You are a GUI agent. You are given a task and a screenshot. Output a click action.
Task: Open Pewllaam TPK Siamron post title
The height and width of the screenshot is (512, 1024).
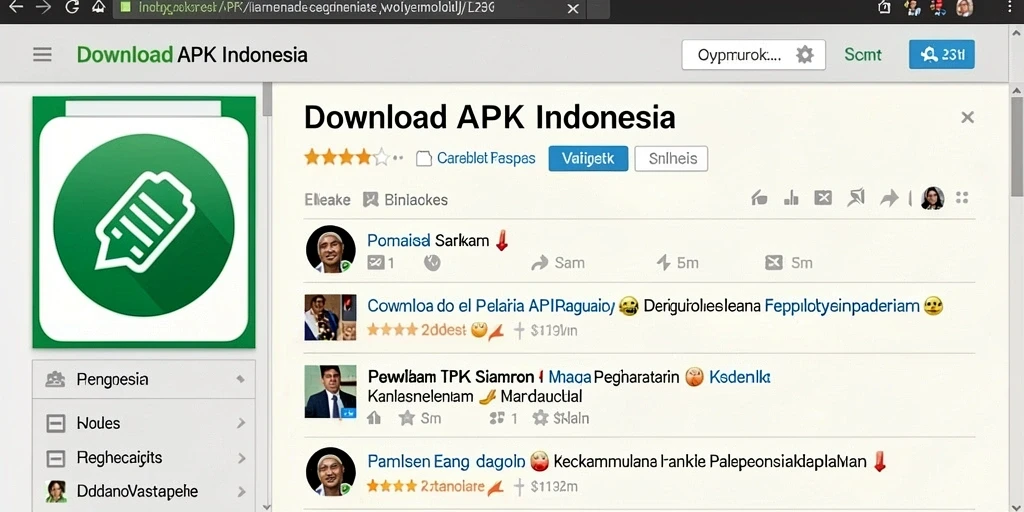[x=451, y=377]
